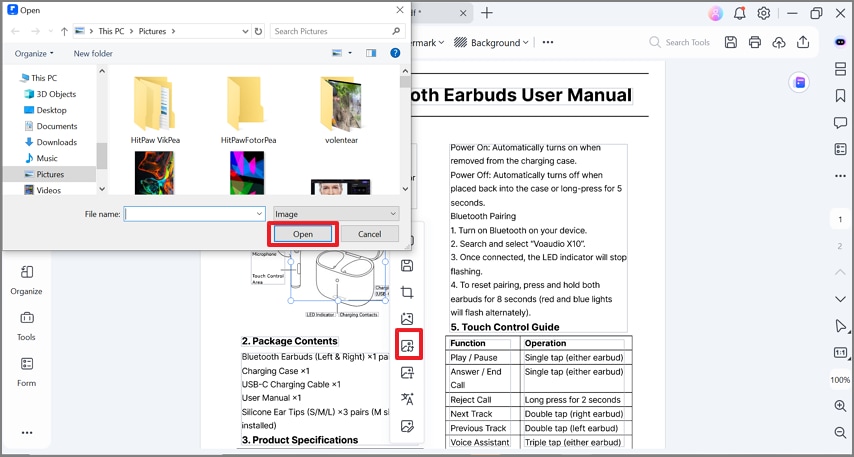Add a new tab with plus button
Viewport: 854px width, 457px height.
pos(487,13)
